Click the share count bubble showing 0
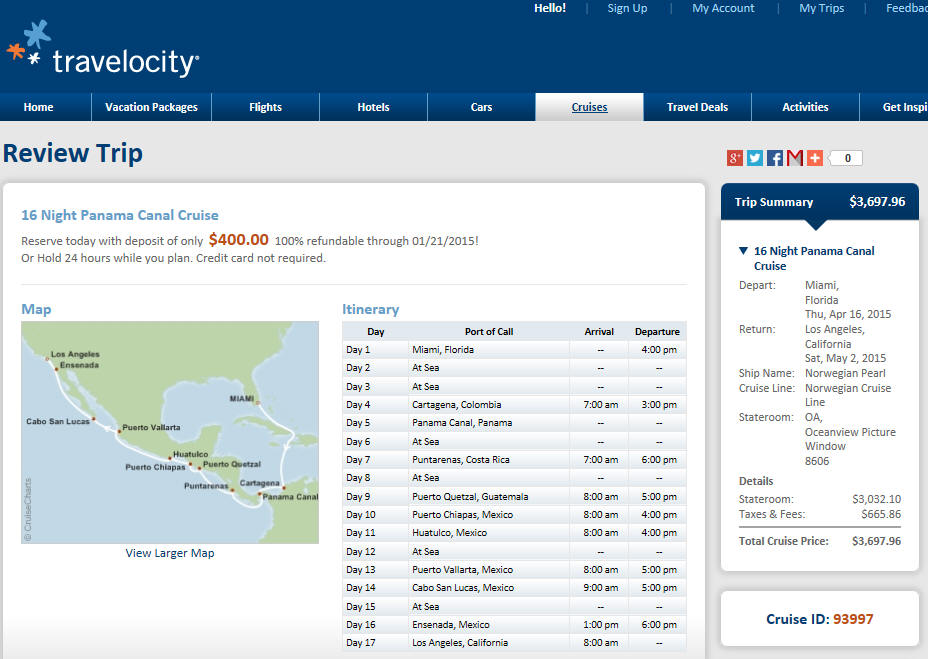 (846, 158)
